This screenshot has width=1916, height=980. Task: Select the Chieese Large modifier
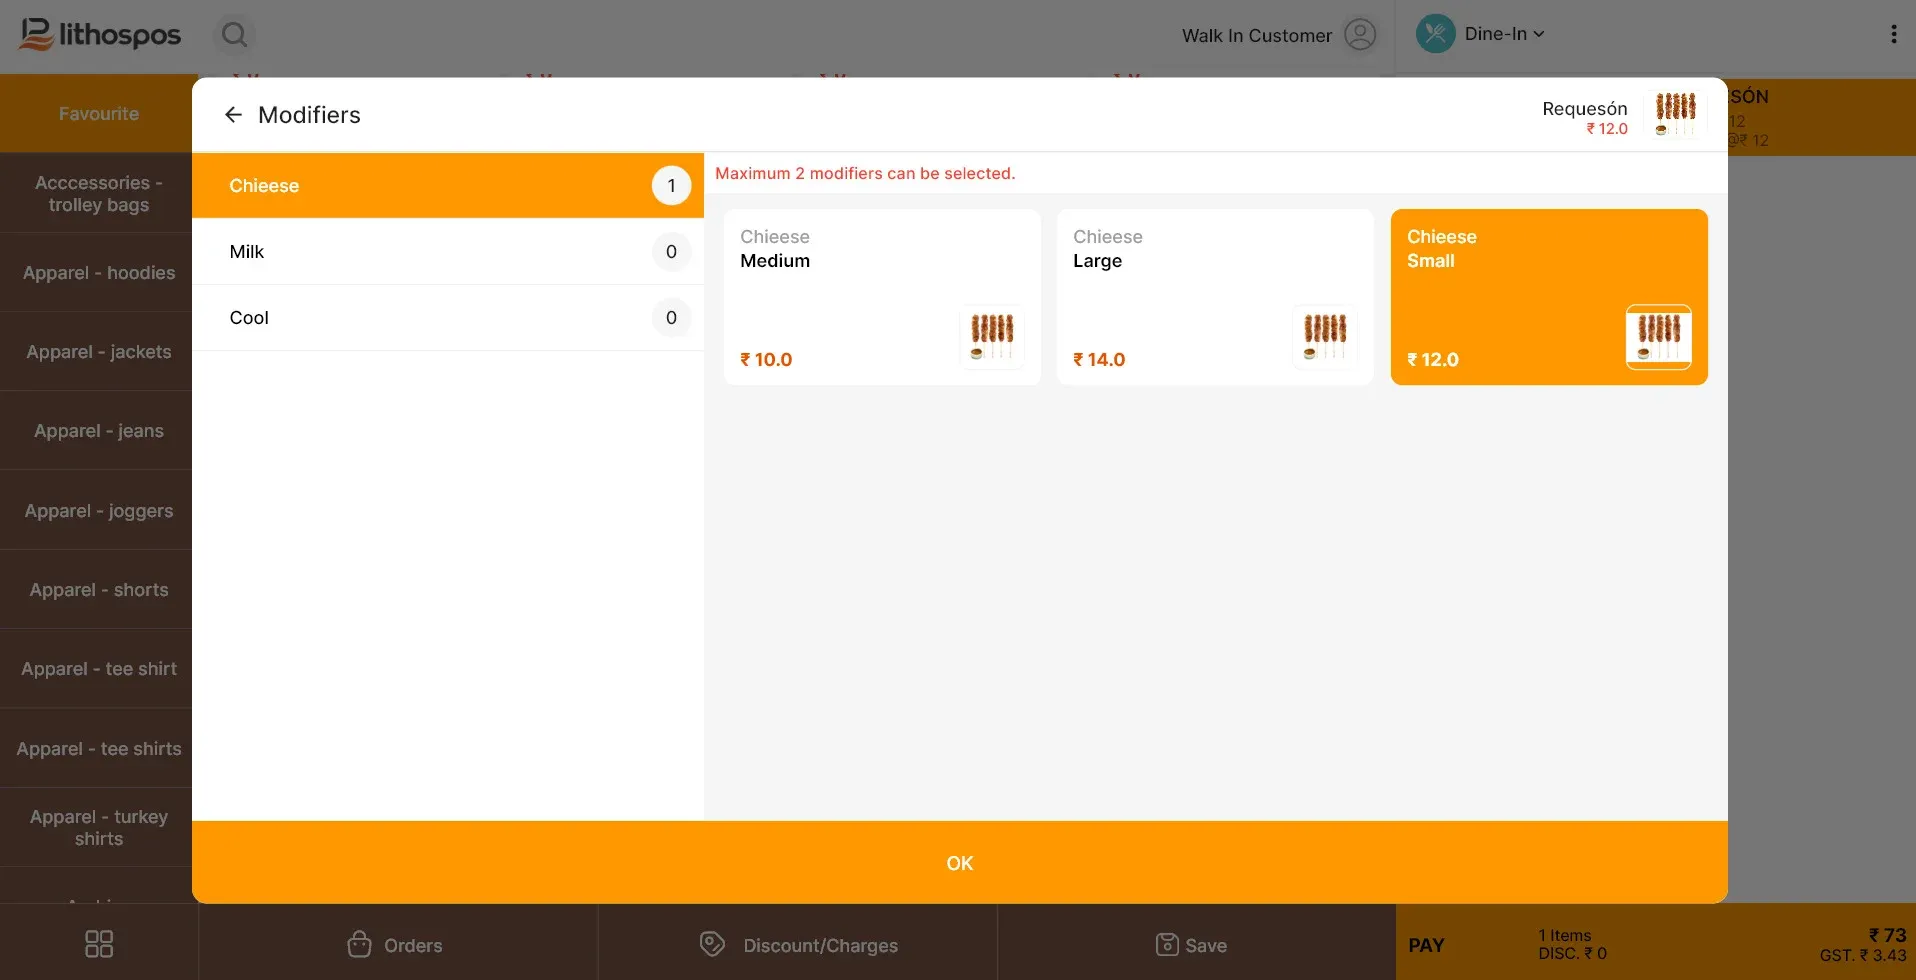coord(1215,297)
